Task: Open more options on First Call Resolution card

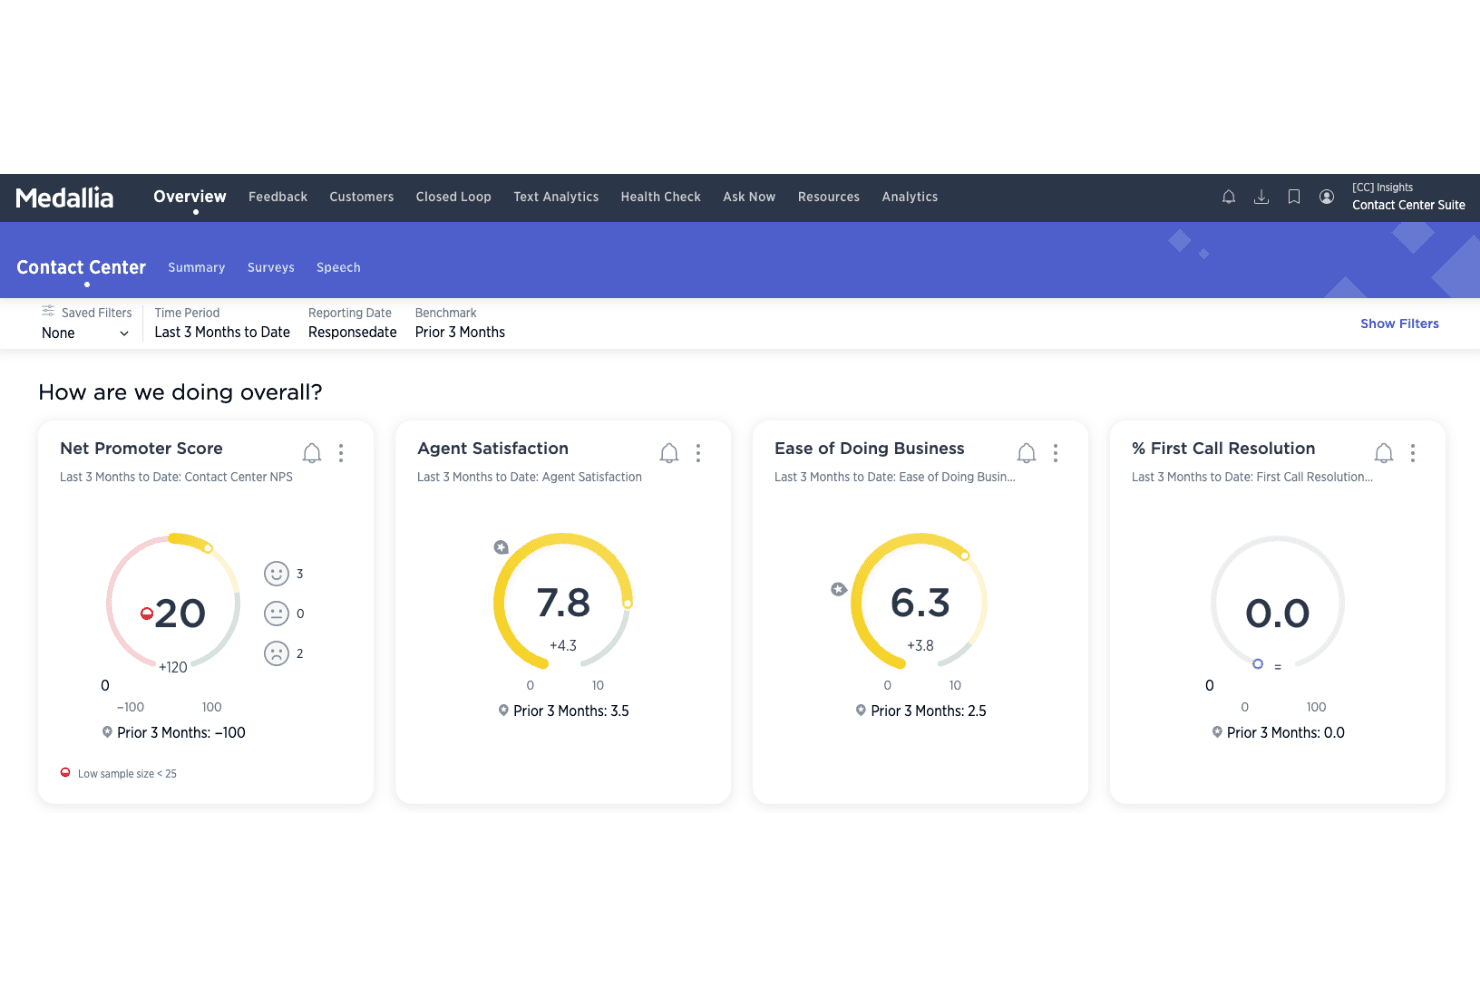Action: click(1413, 453)
